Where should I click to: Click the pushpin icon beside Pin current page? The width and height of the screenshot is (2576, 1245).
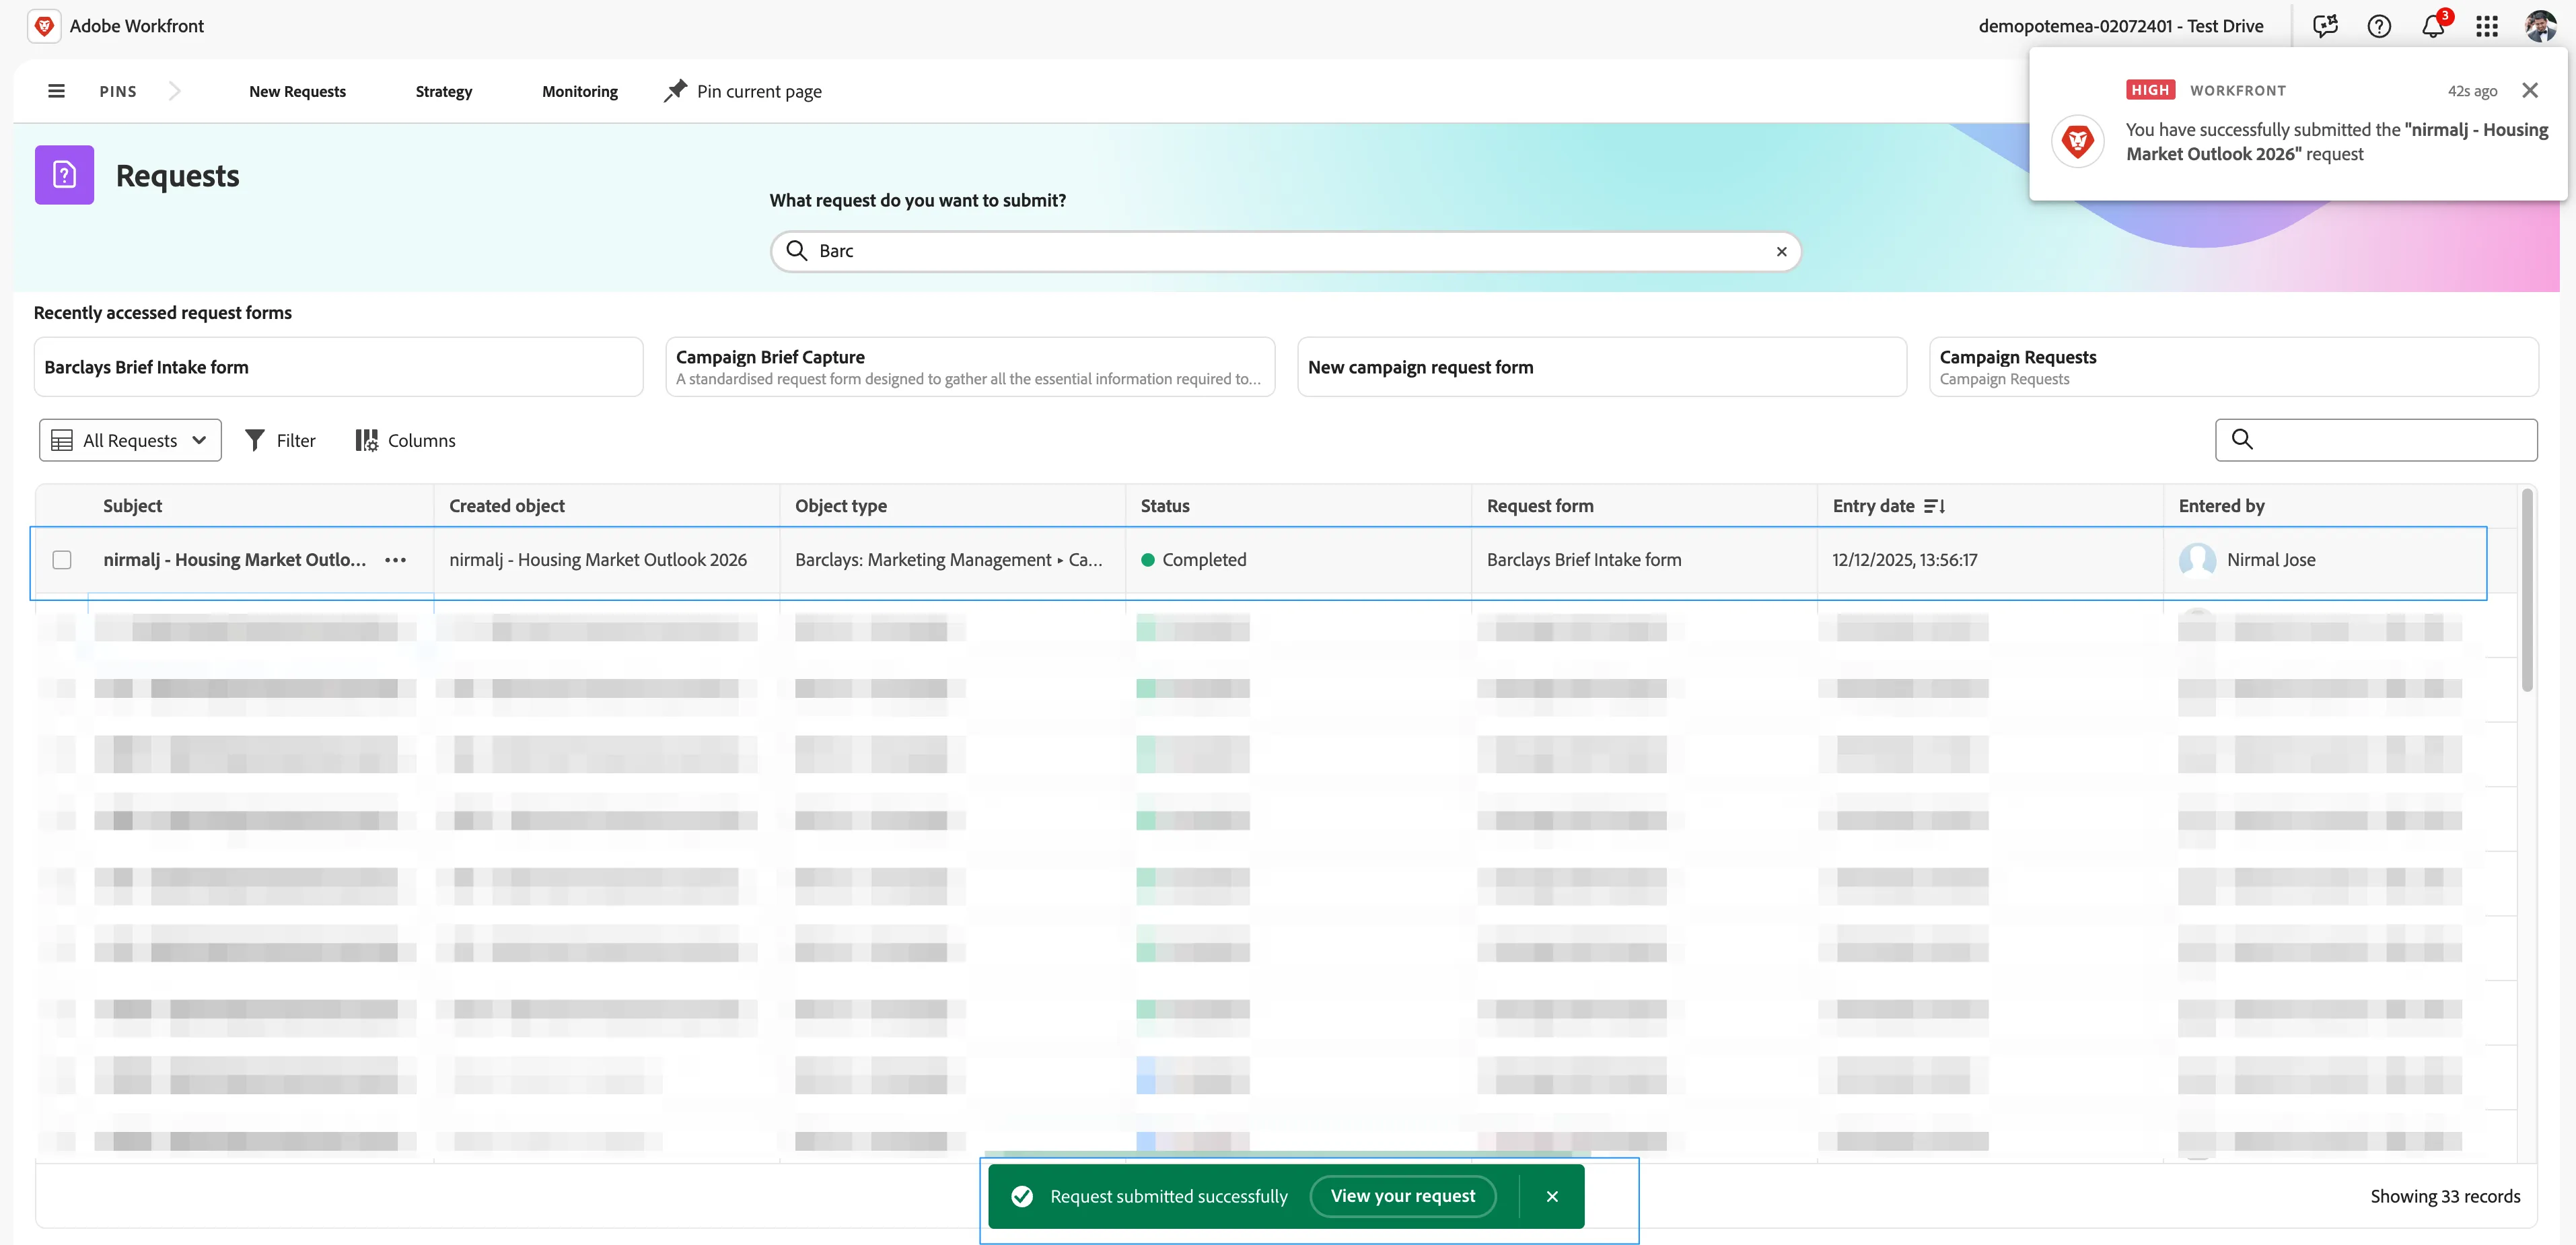click(676, 91)
